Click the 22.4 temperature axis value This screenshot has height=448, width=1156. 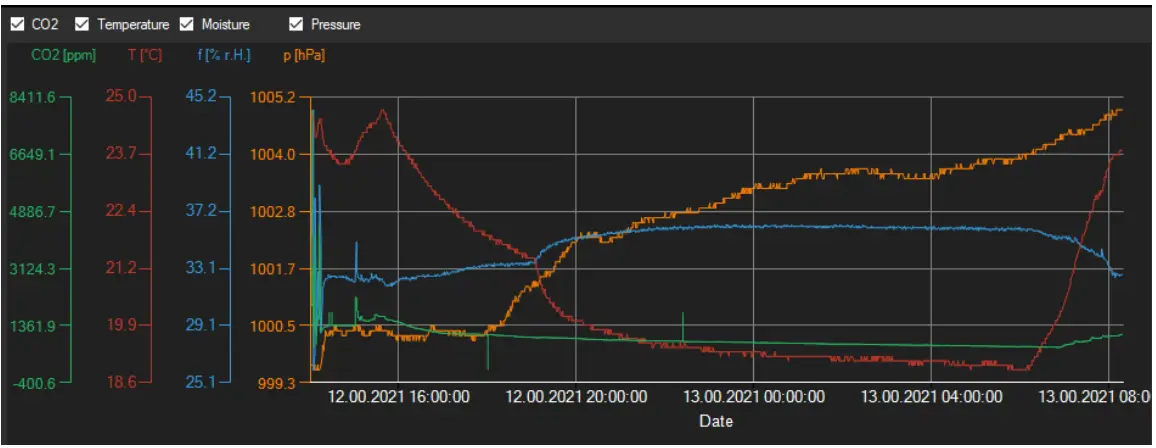click(119, 211)
